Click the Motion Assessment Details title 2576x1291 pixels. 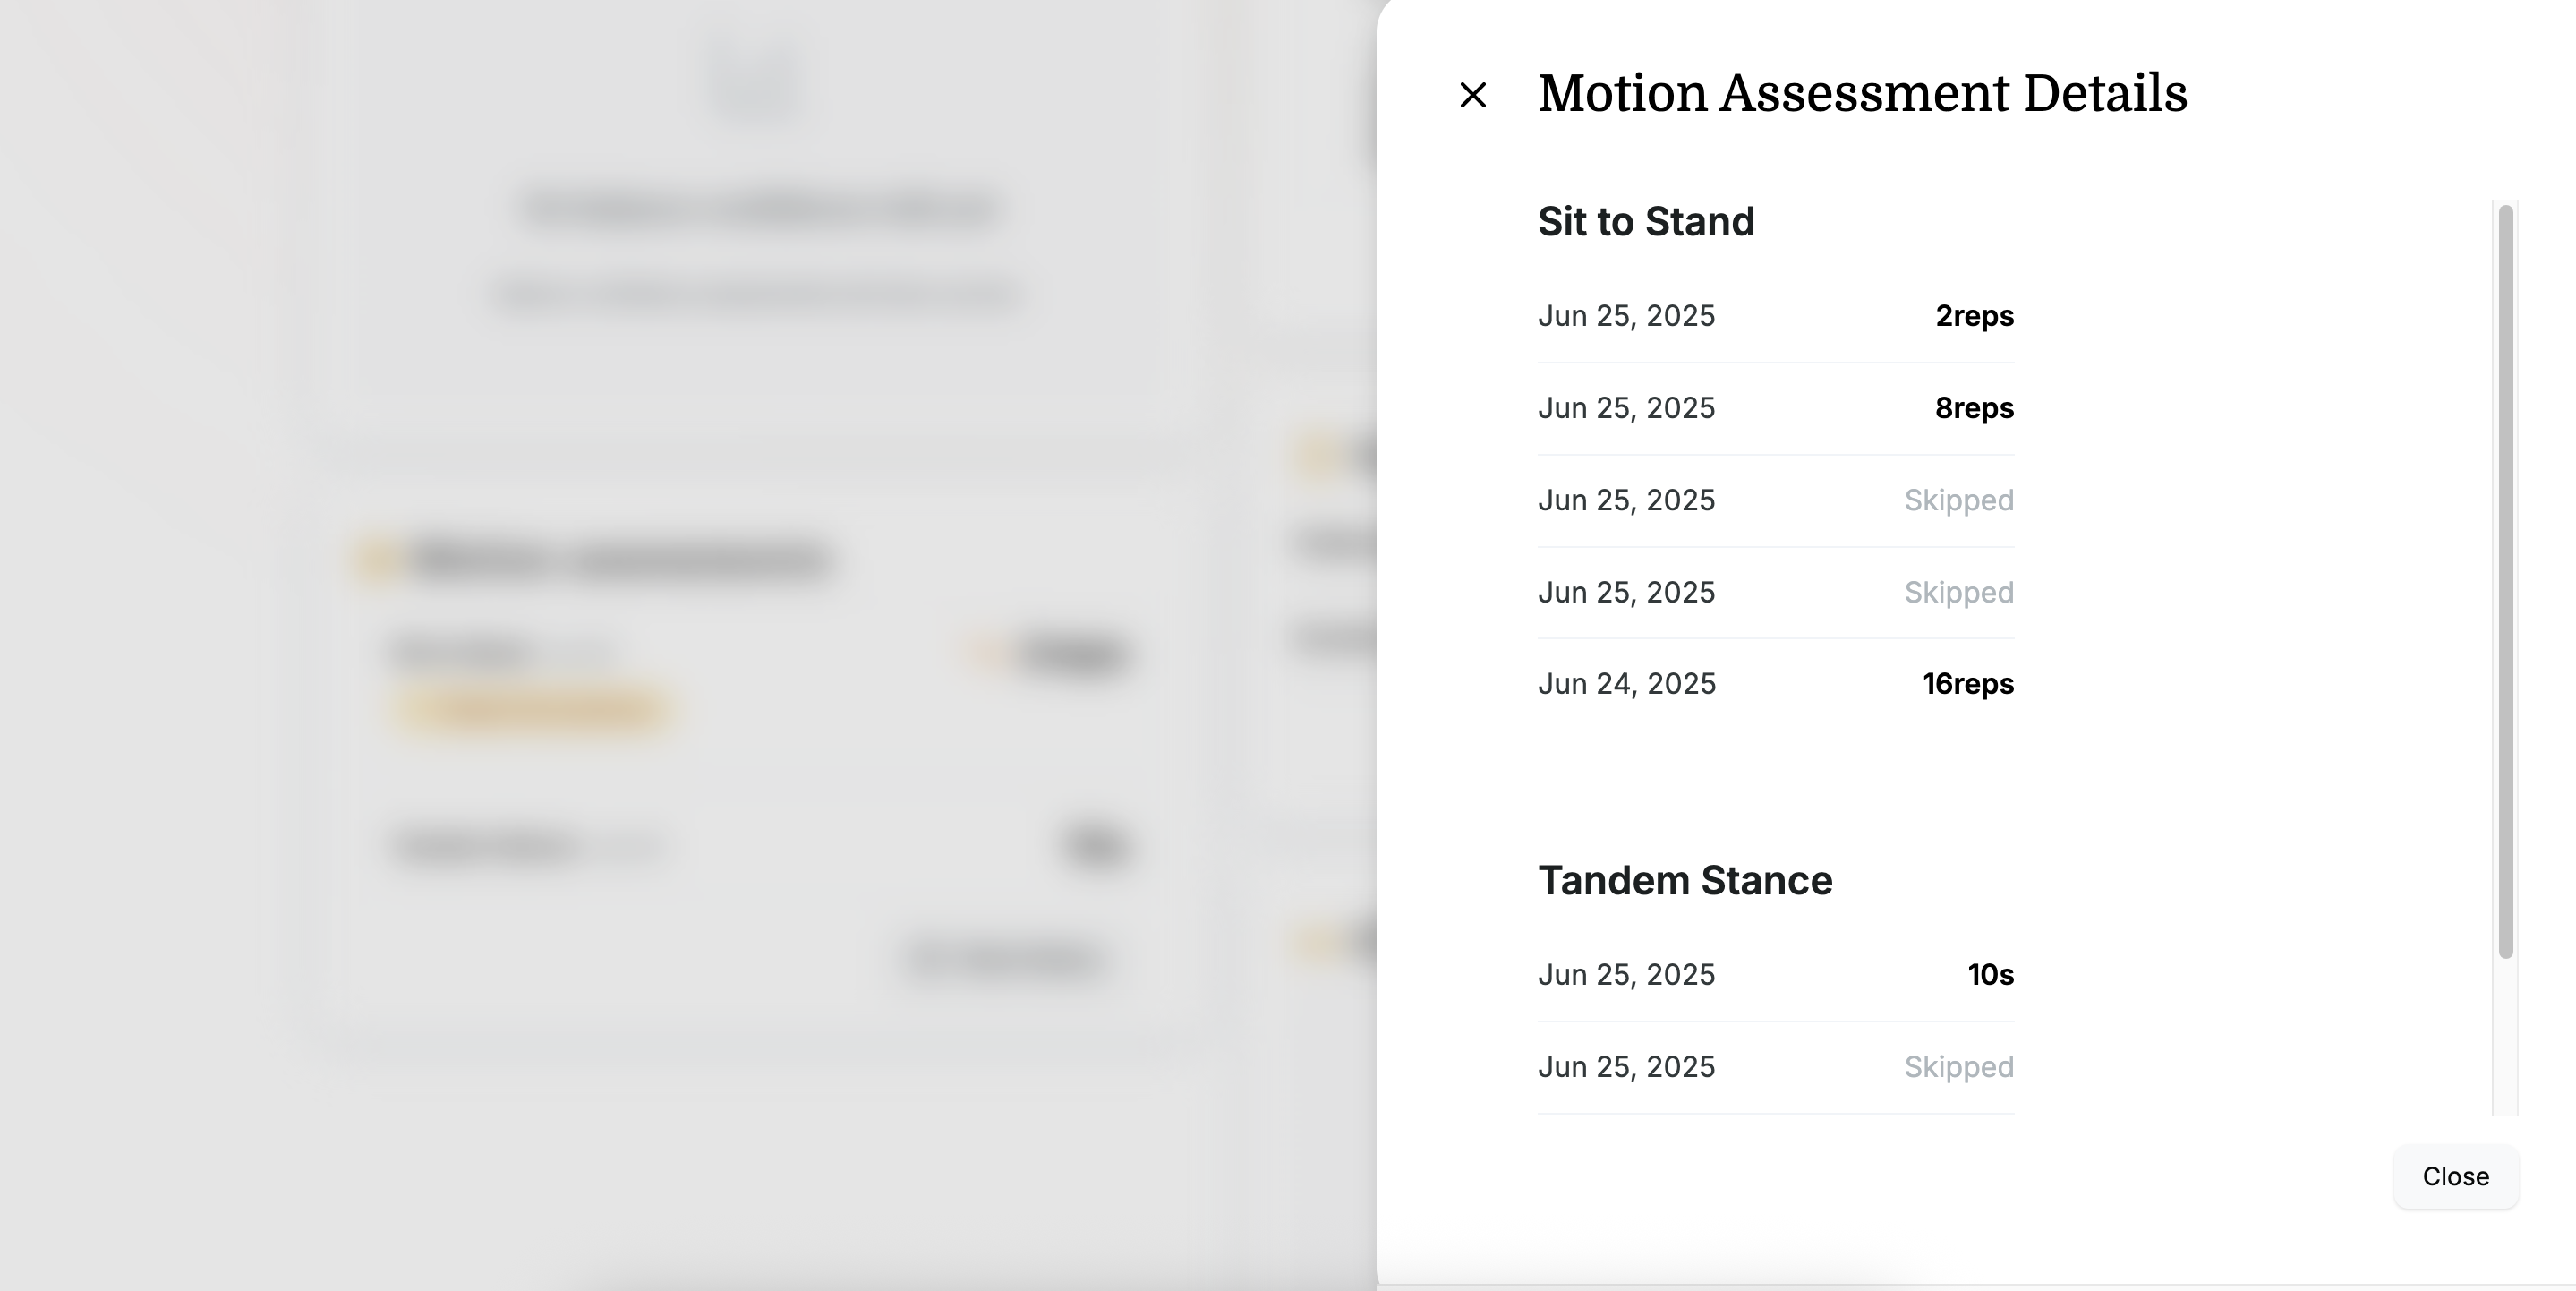pyautogui.click(x=1862, y=94)
